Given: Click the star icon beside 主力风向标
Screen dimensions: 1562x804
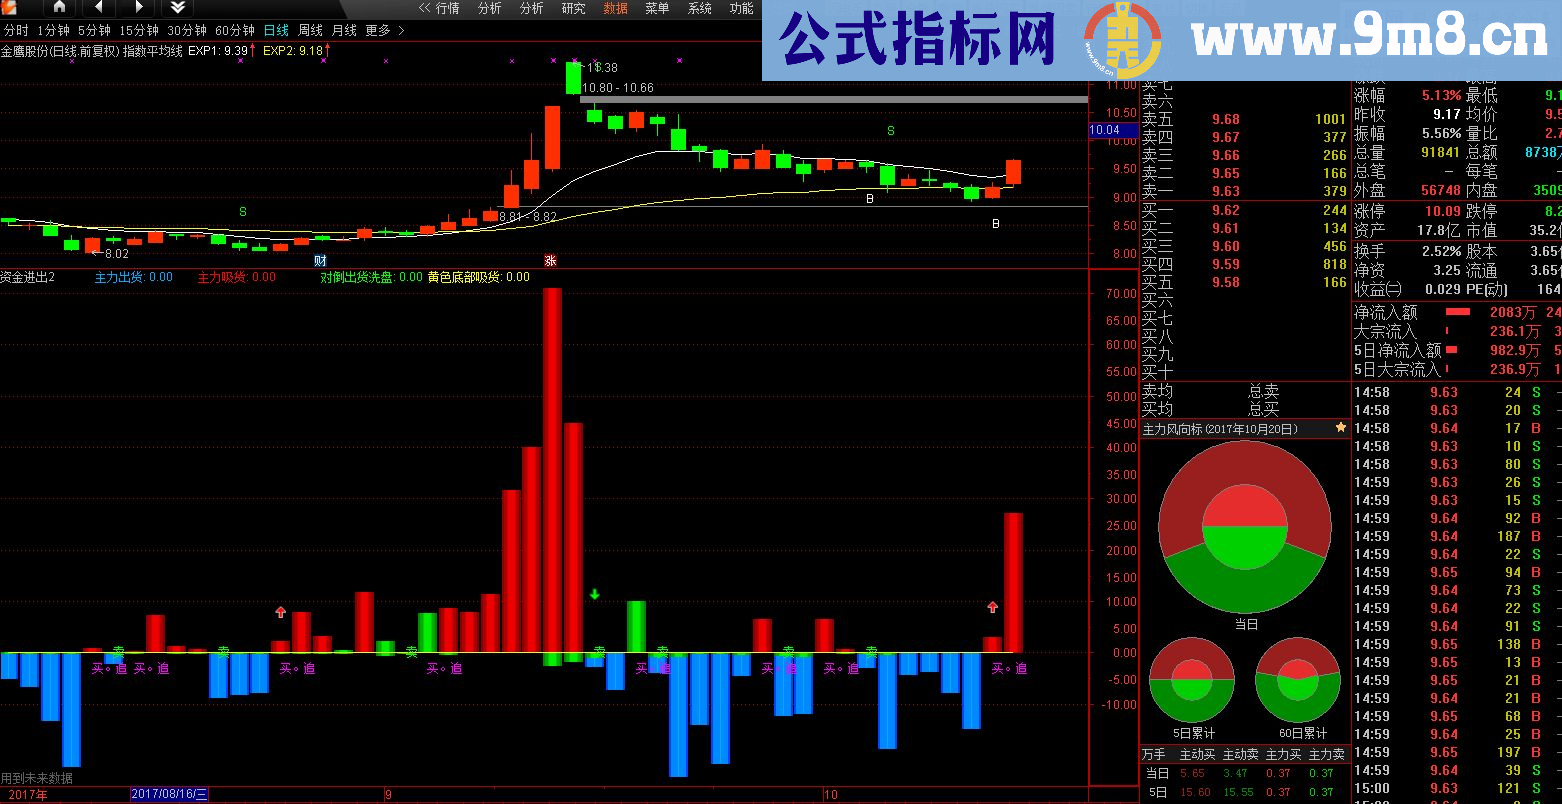Looking at the screenshot, I should tap(1340, 428).
